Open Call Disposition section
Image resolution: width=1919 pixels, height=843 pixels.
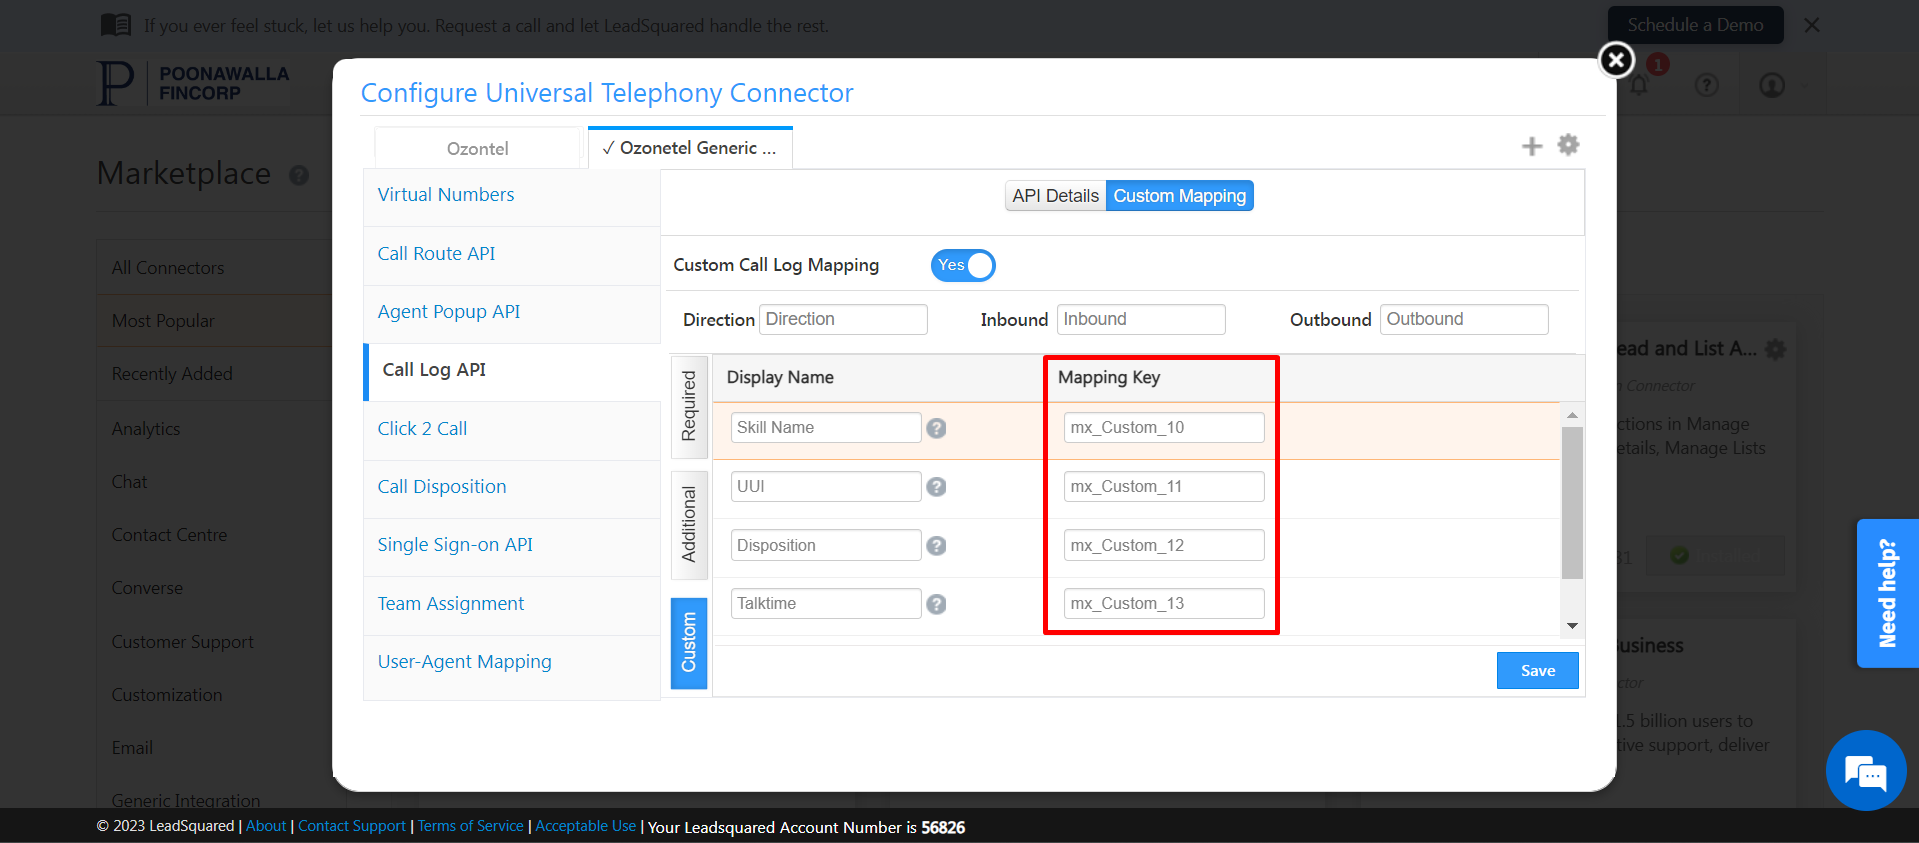click(512, 488)
